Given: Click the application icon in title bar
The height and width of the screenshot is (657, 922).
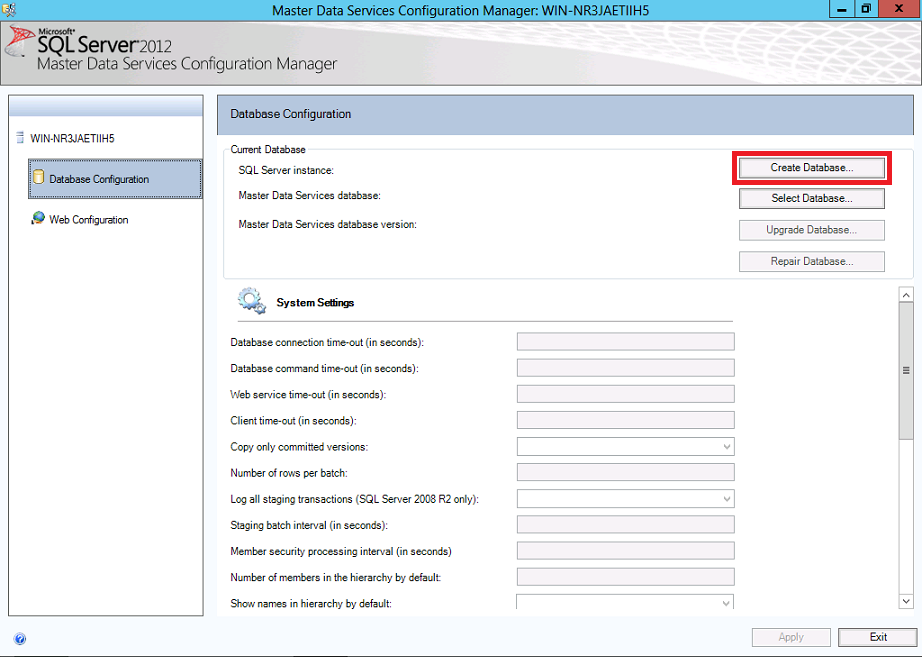Looking at the screenshot, I should (9, 10).
